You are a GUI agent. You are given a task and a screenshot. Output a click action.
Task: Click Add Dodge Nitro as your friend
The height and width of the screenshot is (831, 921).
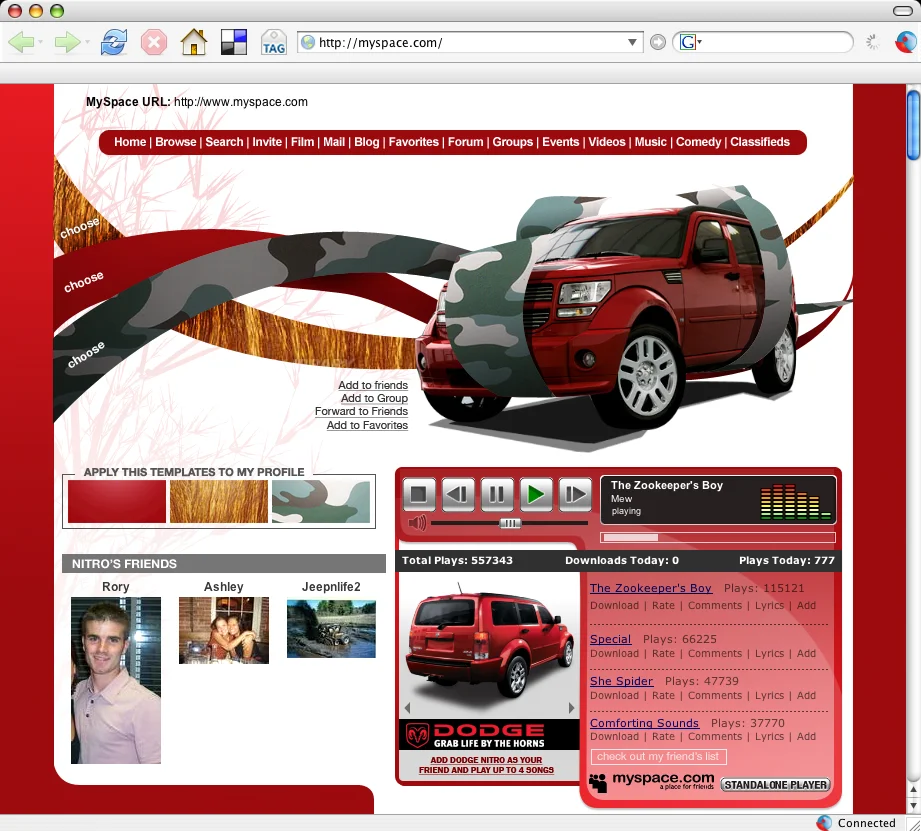point(486,765)
